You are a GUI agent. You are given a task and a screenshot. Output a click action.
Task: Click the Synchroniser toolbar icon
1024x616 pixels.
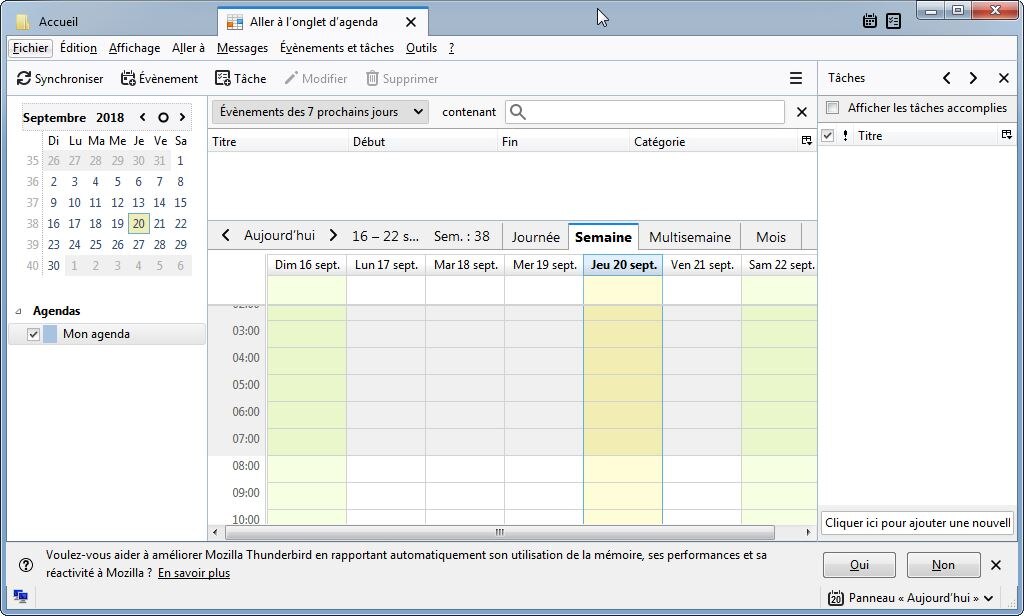tap(24, 79)
